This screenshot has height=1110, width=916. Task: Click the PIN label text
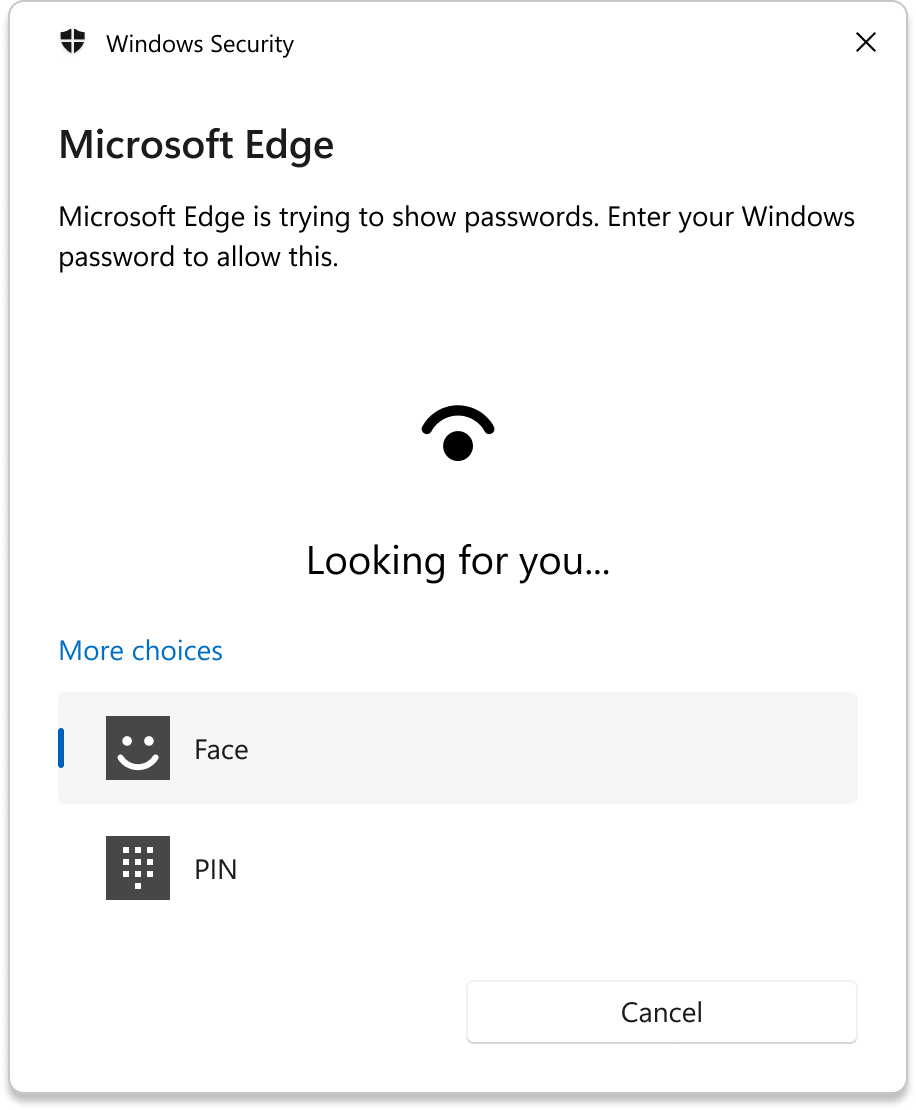[x=216, y=869]
